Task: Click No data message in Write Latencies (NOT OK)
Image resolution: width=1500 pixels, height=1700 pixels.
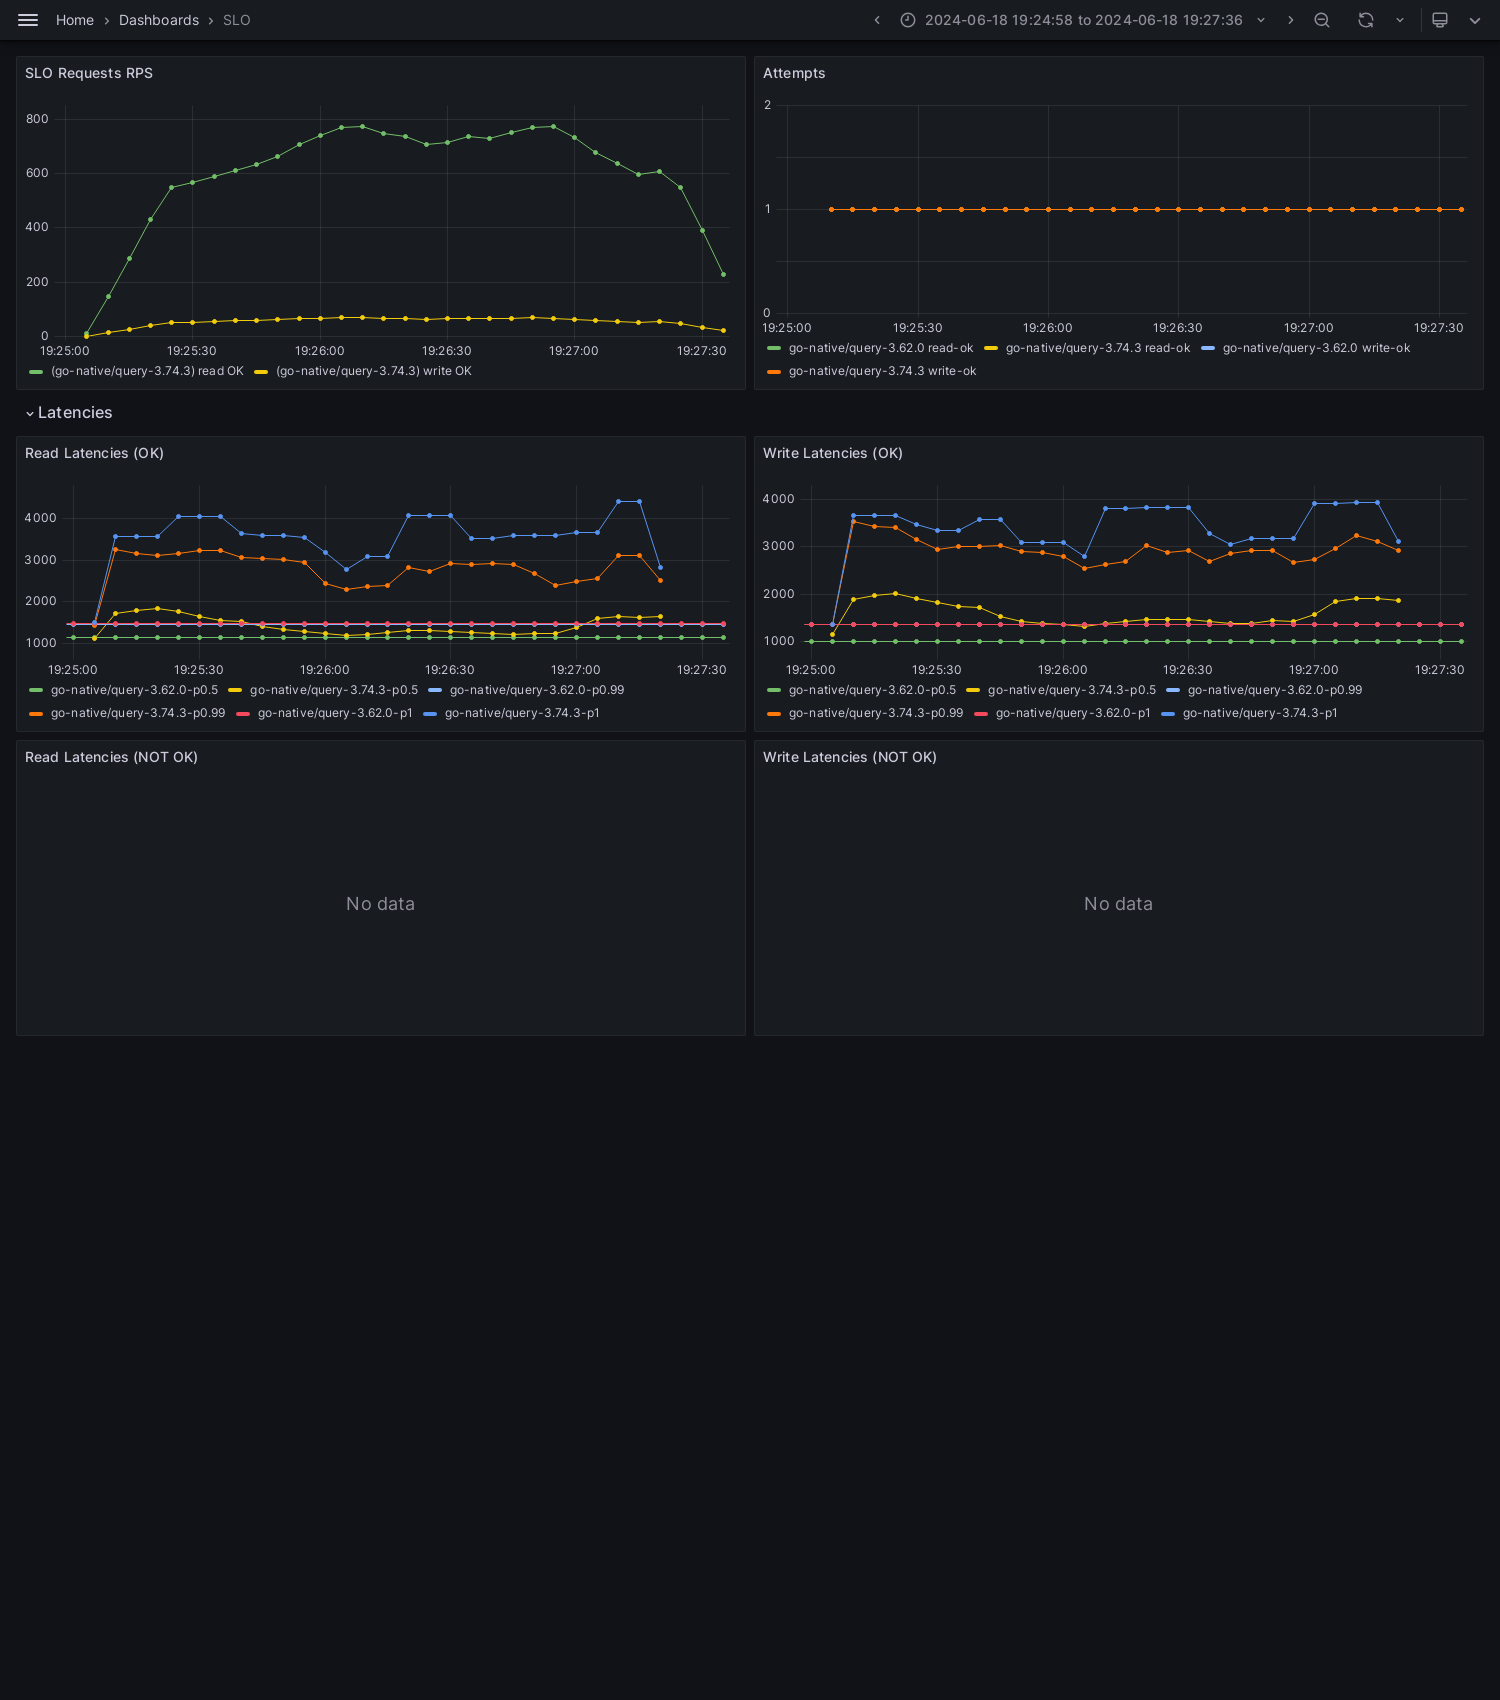Action: 1118,904
